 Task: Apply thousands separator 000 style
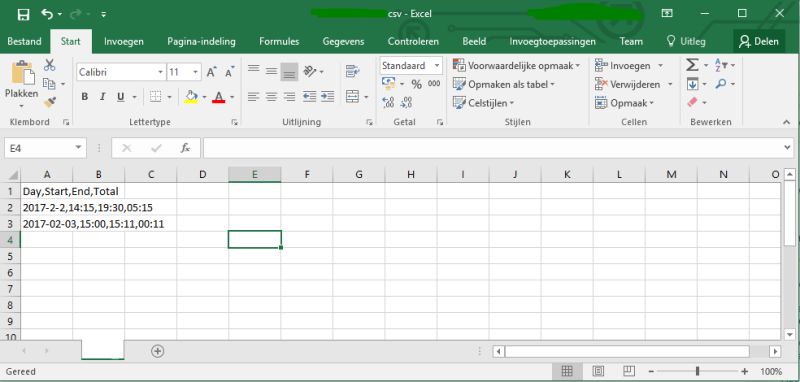(434, 84)
